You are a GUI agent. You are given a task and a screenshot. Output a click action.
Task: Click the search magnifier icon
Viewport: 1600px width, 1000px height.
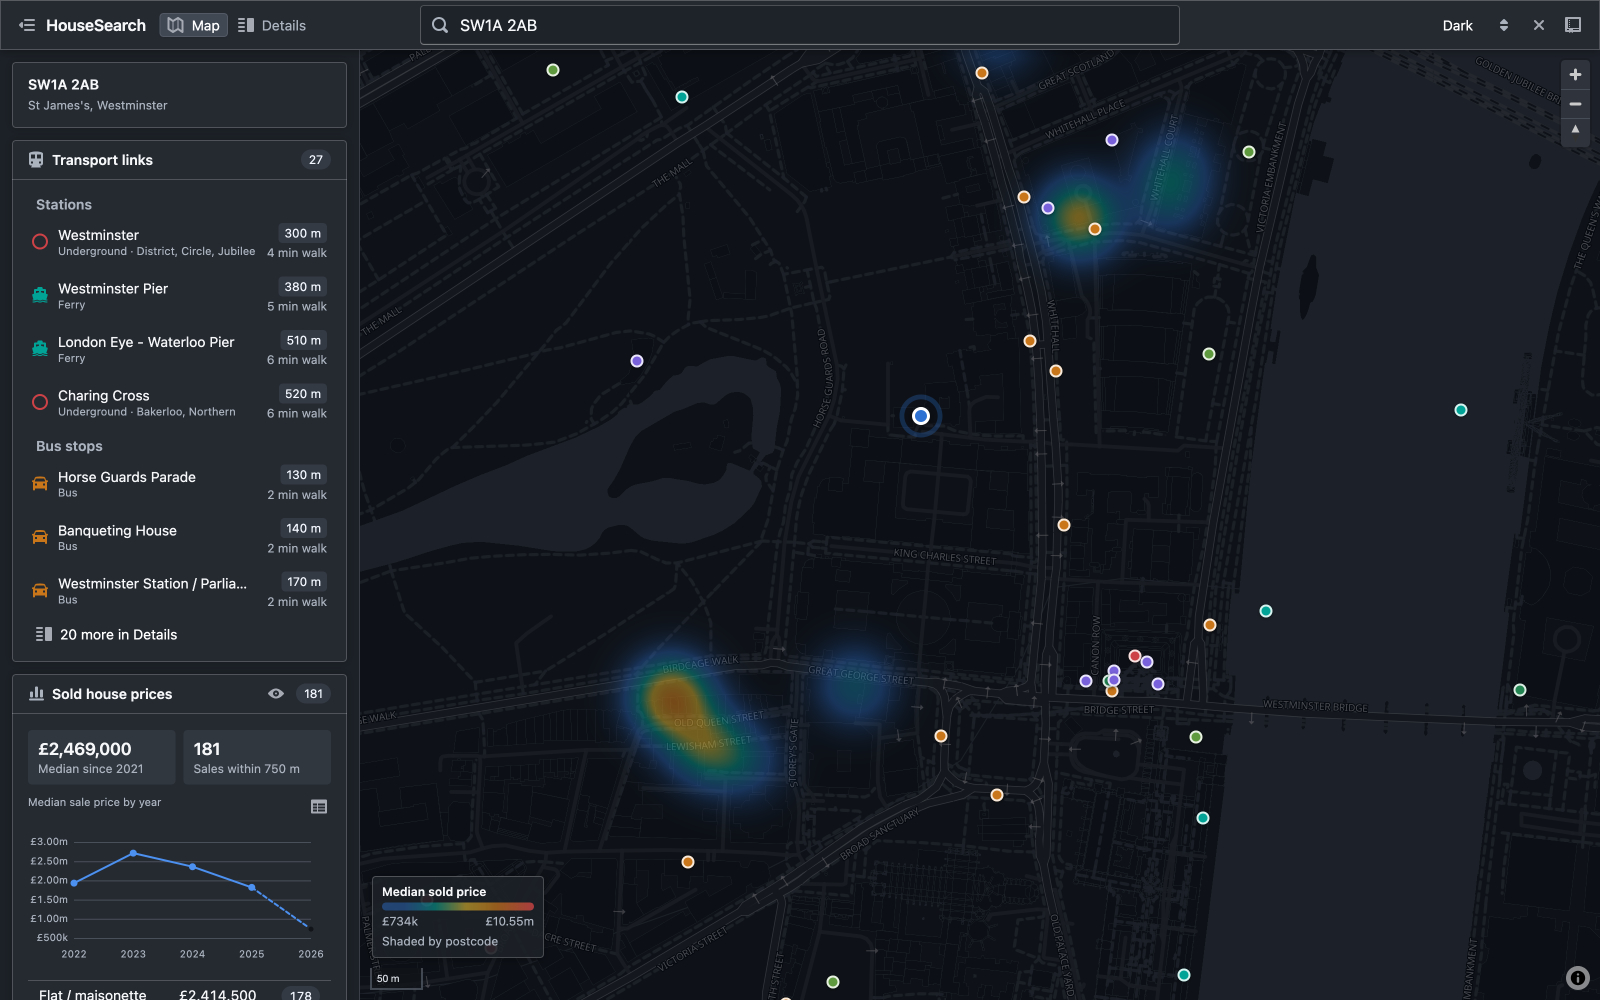click(x=440, y=25)
